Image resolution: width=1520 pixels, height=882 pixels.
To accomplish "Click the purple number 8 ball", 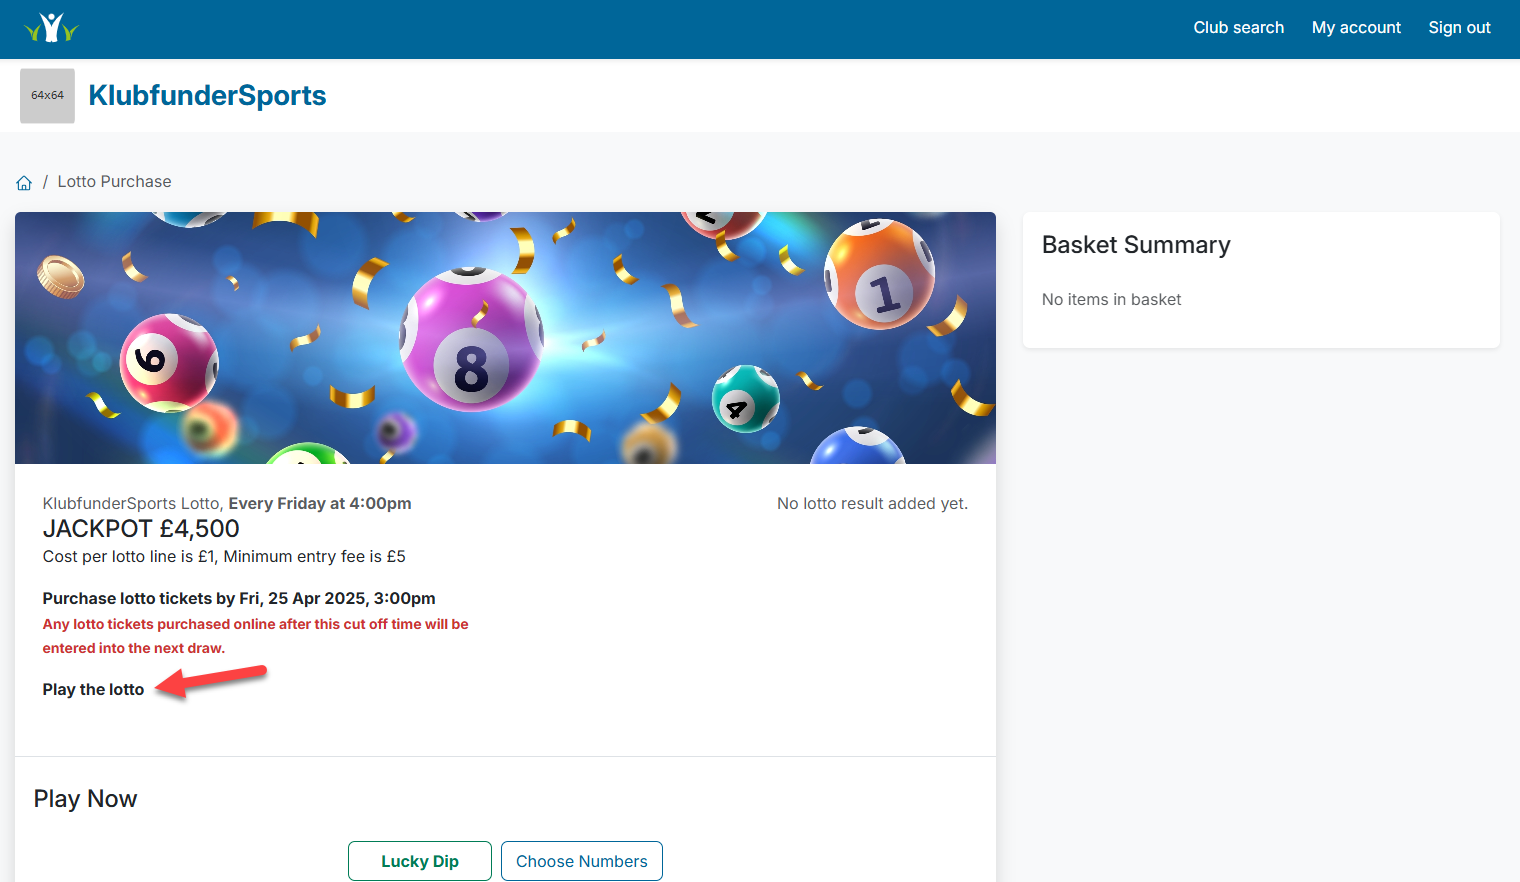I will [x=470, y=340].
